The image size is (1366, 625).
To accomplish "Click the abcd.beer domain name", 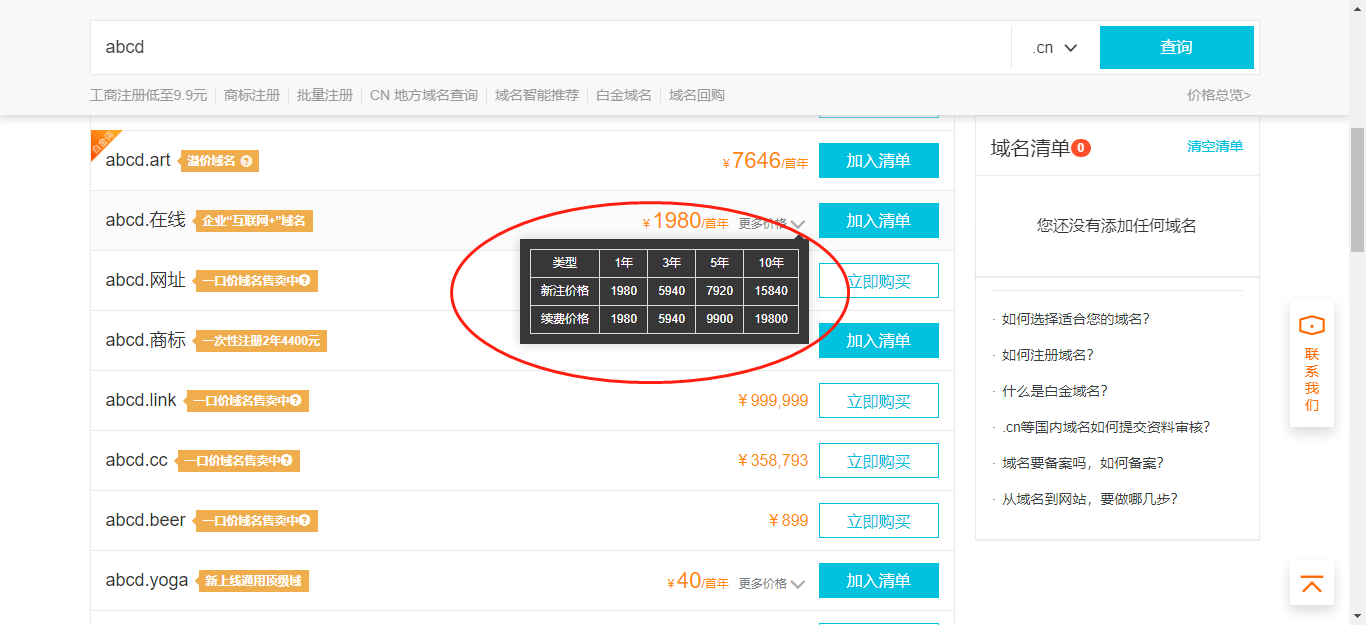I will pyautogui.click(x=146, y=520).
